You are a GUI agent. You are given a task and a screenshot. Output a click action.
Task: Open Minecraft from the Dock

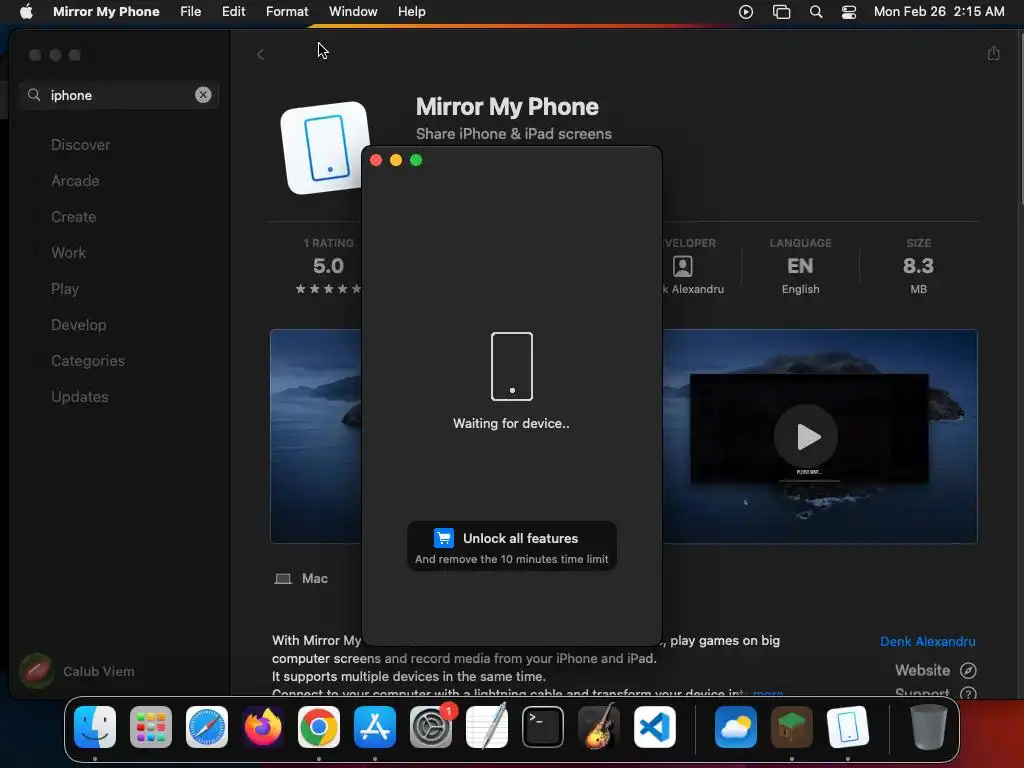click(792, 727)
